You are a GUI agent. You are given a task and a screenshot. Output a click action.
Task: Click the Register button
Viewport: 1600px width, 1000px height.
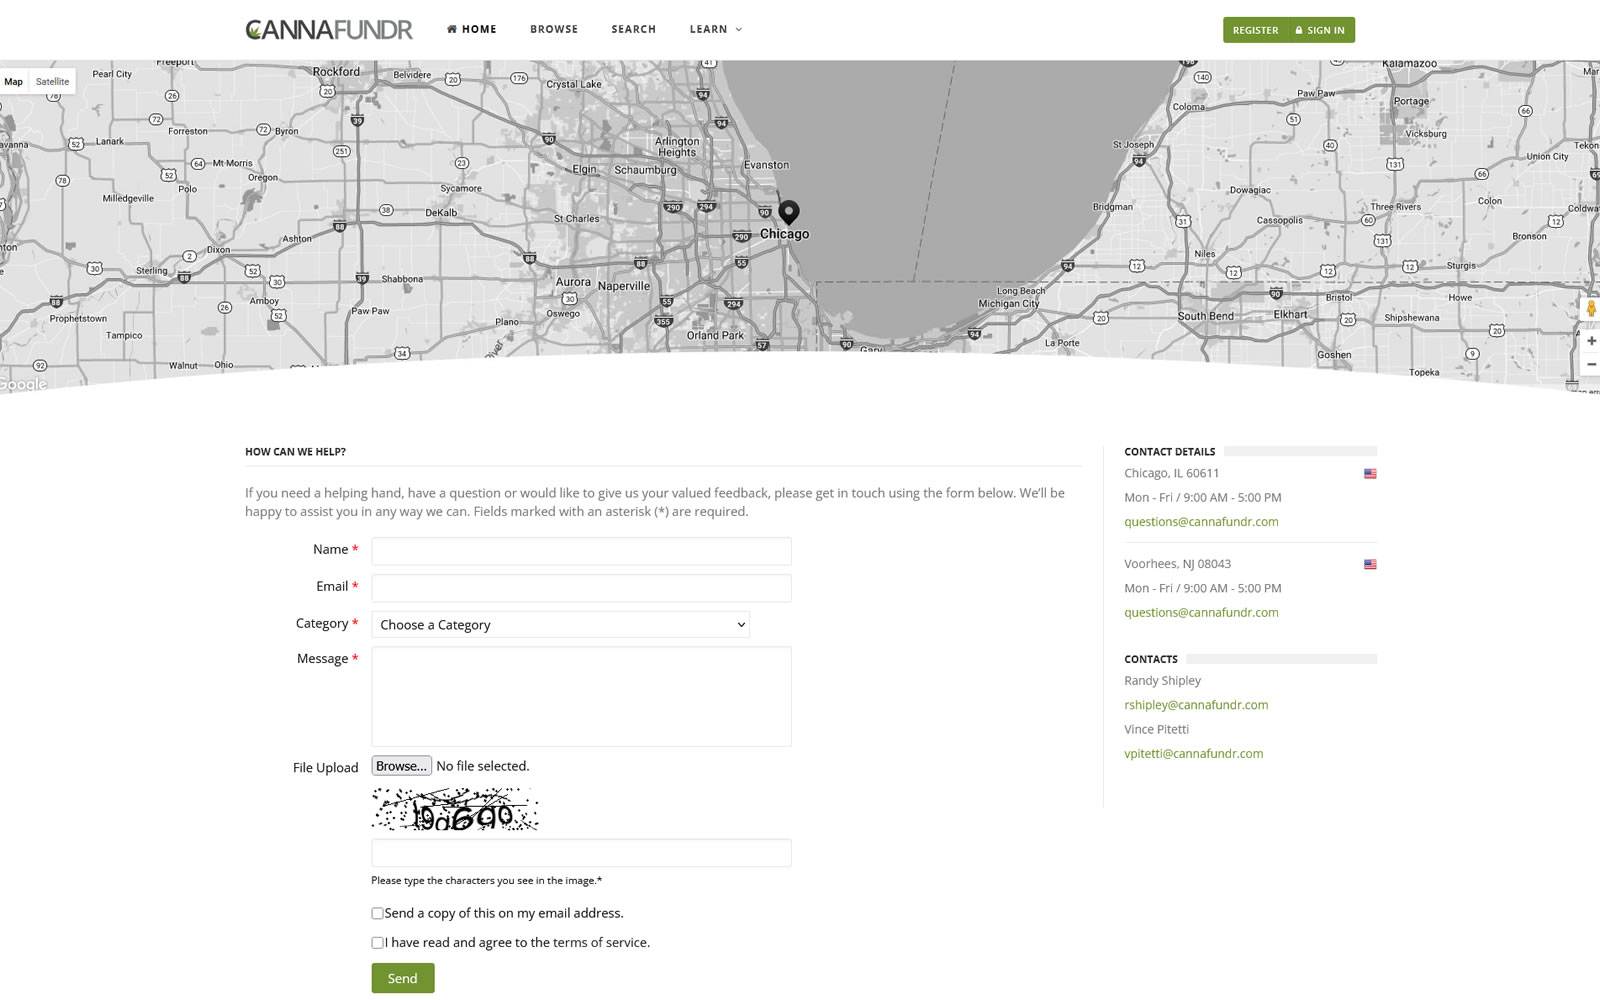pos(1255,30)
